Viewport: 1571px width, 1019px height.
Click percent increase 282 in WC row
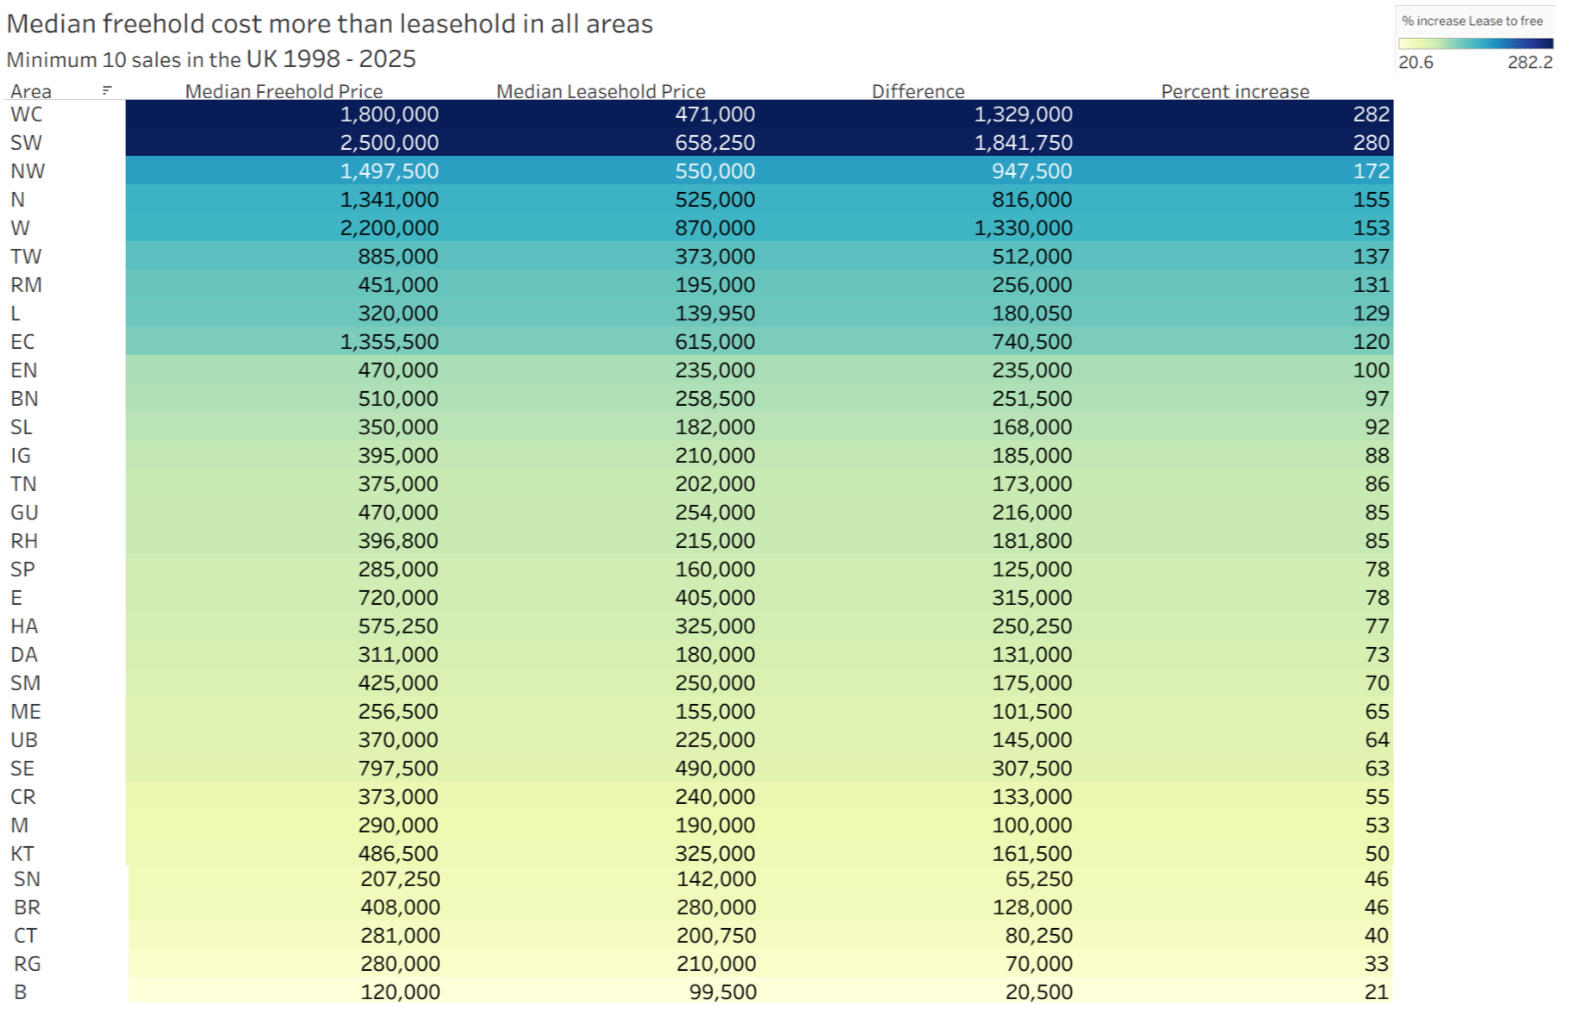(x=1372, y=114)
